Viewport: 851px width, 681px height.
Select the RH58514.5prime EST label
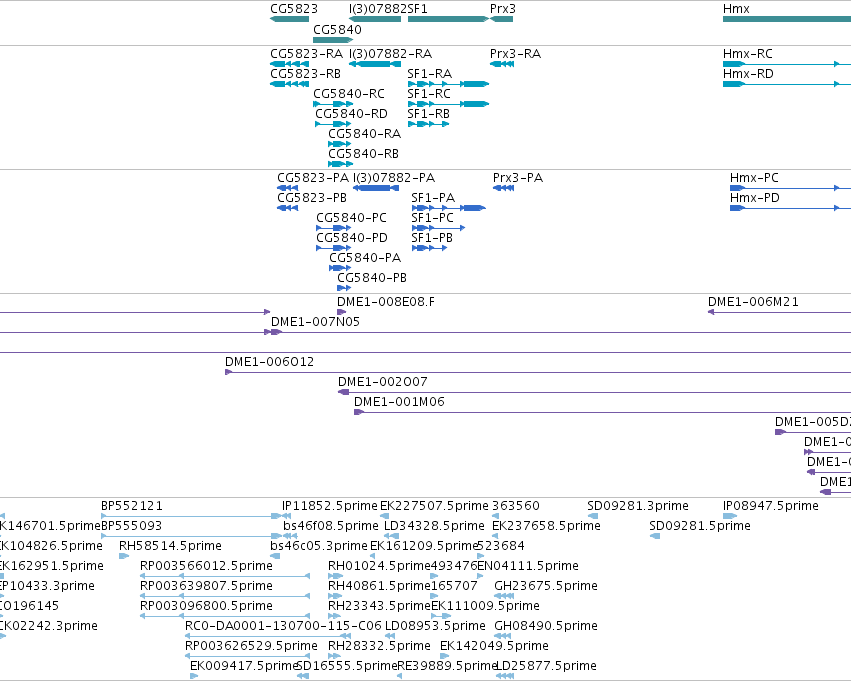170,546
